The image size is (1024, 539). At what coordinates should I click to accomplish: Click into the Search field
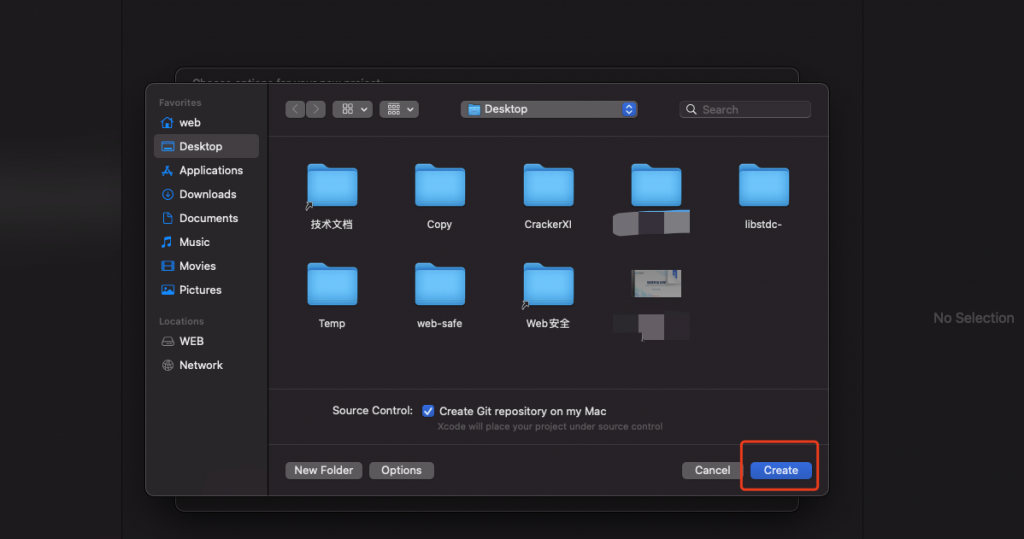752,109
